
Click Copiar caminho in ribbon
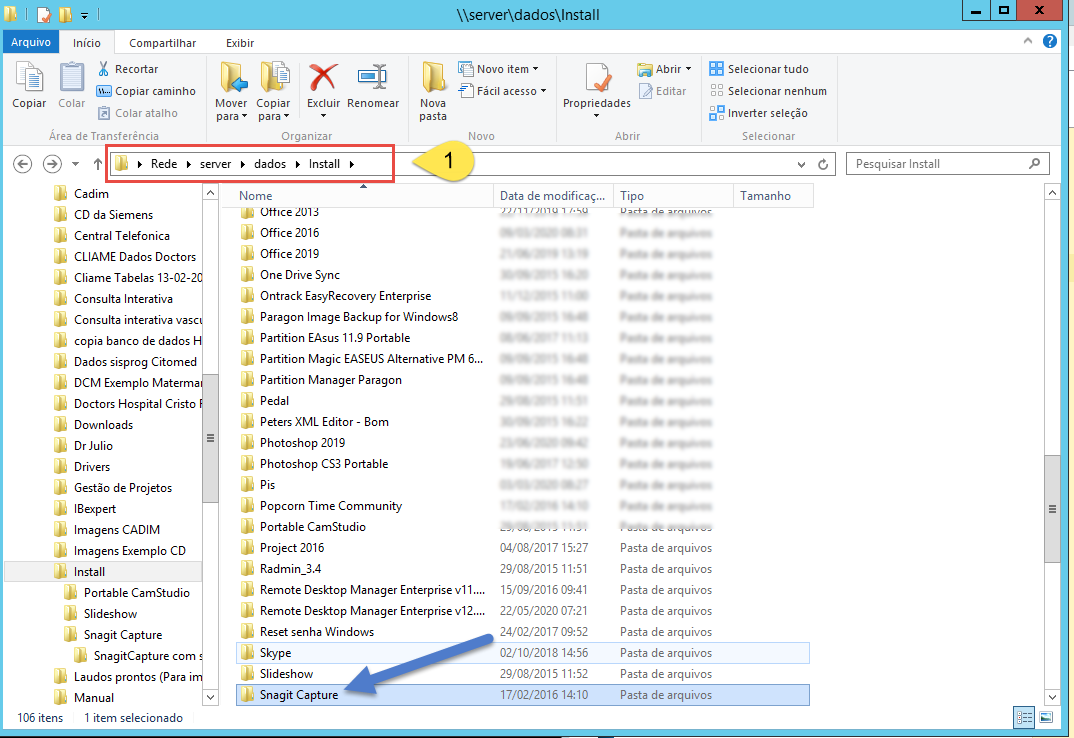click(146, 91)
